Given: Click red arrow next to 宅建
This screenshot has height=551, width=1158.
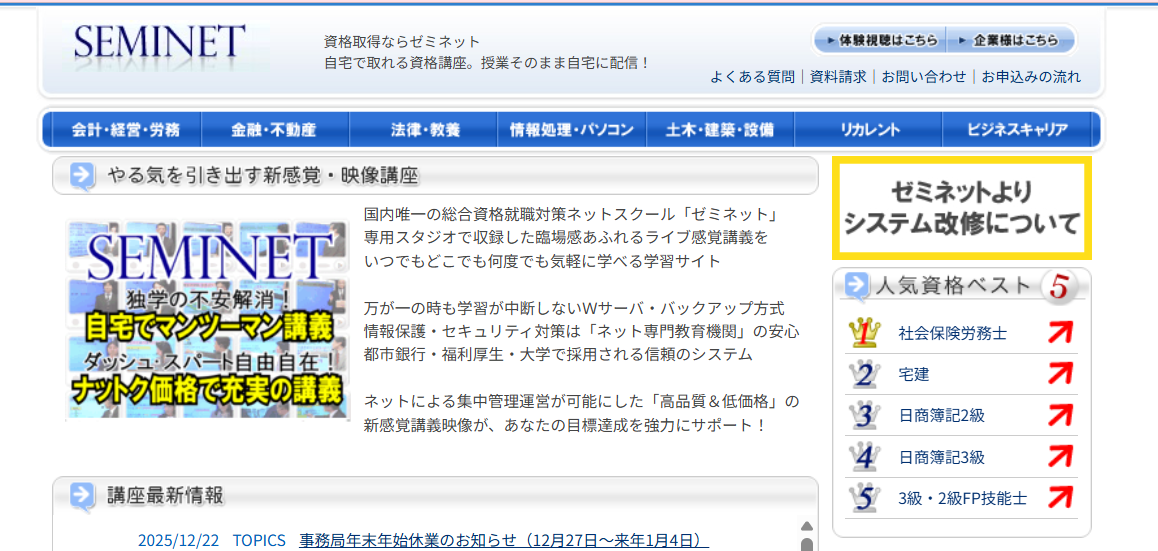Looking at the screenshot, I should [1059, 374].
